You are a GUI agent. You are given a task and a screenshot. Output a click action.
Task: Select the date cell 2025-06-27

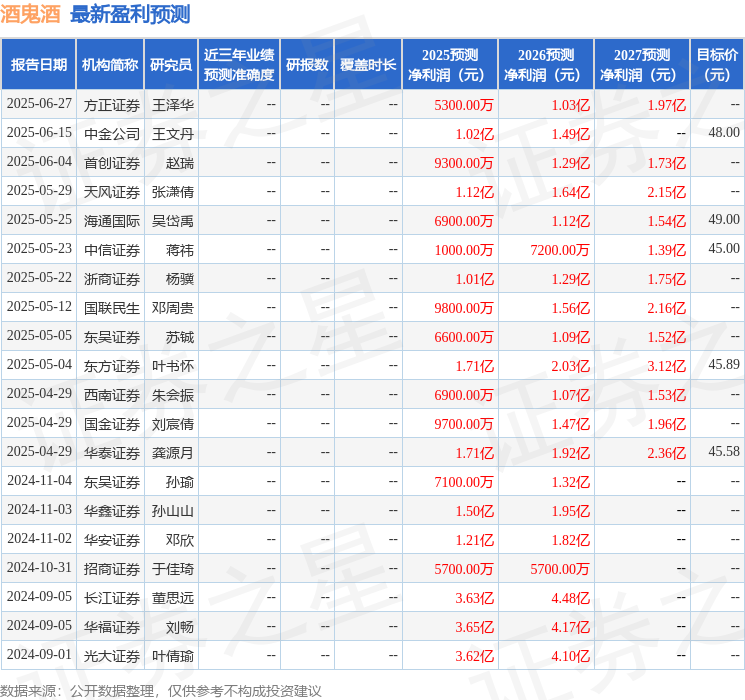coord(39,104)
